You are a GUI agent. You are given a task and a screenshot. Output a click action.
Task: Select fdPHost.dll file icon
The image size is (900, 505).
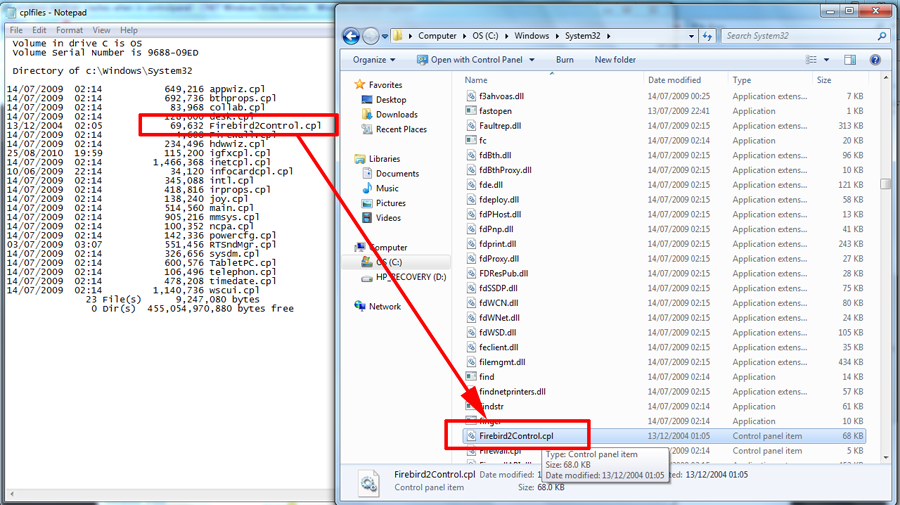[x=471, y=214]
